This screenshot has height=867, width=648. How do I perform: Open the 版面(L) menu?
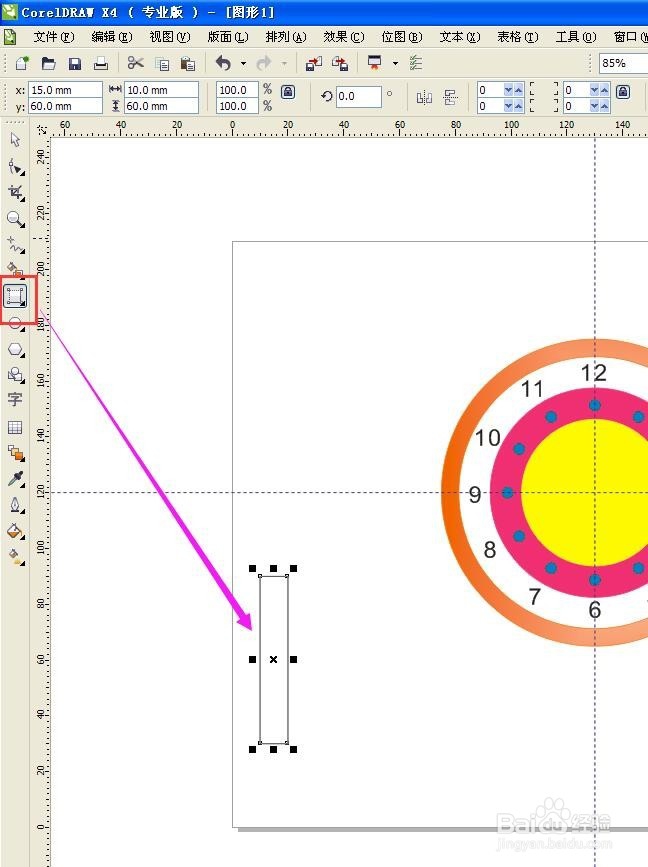tap(228, 37)
